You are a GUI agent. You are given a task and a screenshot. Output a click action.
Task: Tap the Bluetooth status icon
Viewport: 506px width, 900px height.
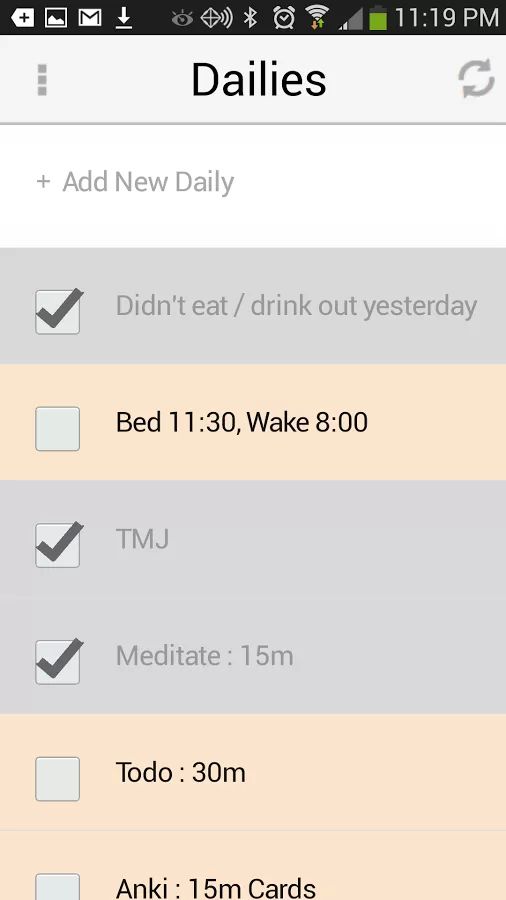[x=250, y=18]
